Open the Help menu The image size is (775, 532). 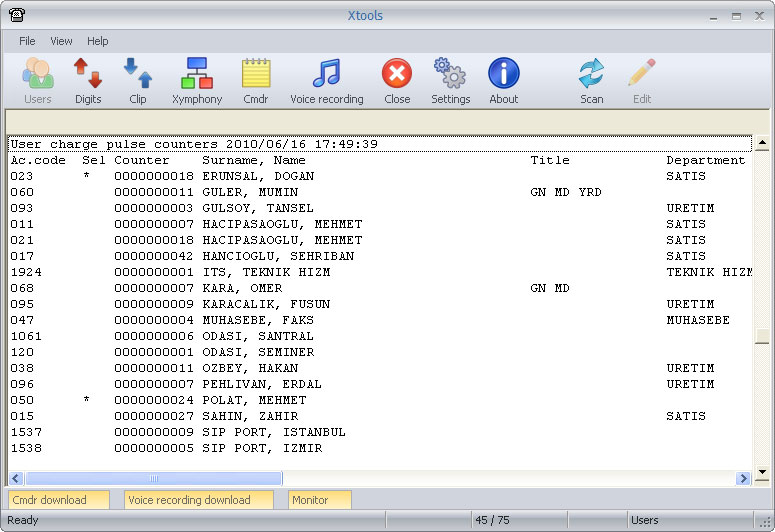[x=98, y=41]
